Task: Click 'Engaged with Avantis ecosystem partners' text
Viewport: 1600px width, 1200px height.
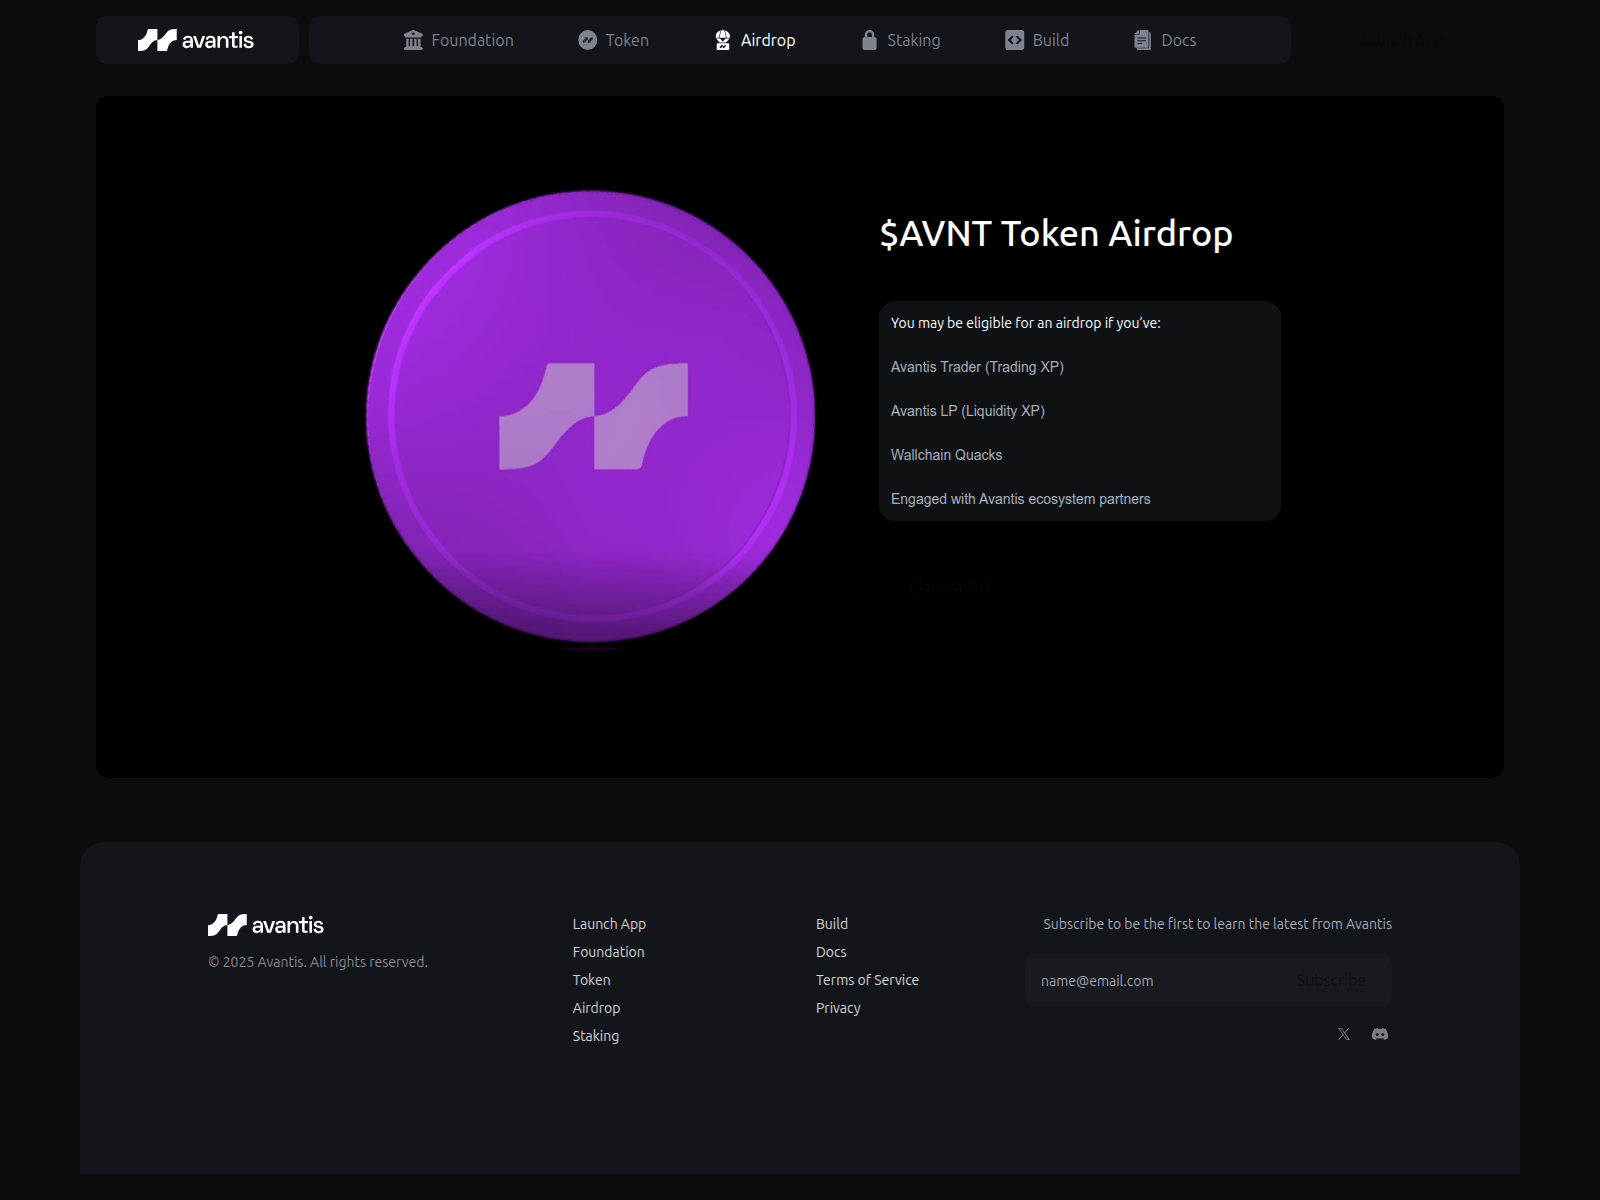Action: [x=1020, y=499]
